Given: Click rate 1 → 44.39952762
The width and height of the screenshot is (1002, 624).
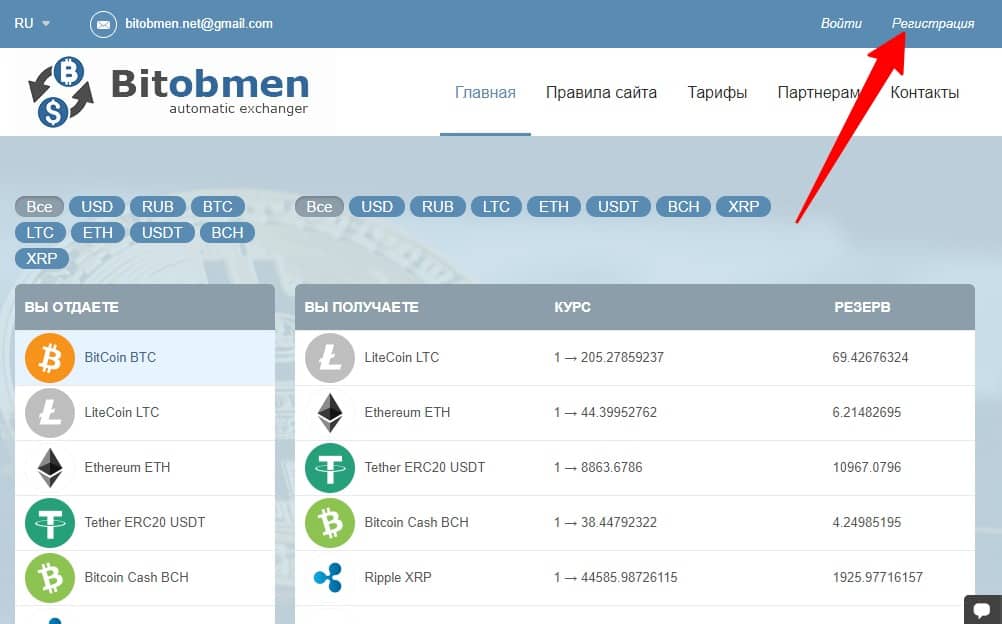Looking at the screenshot, I should point(605,412).
